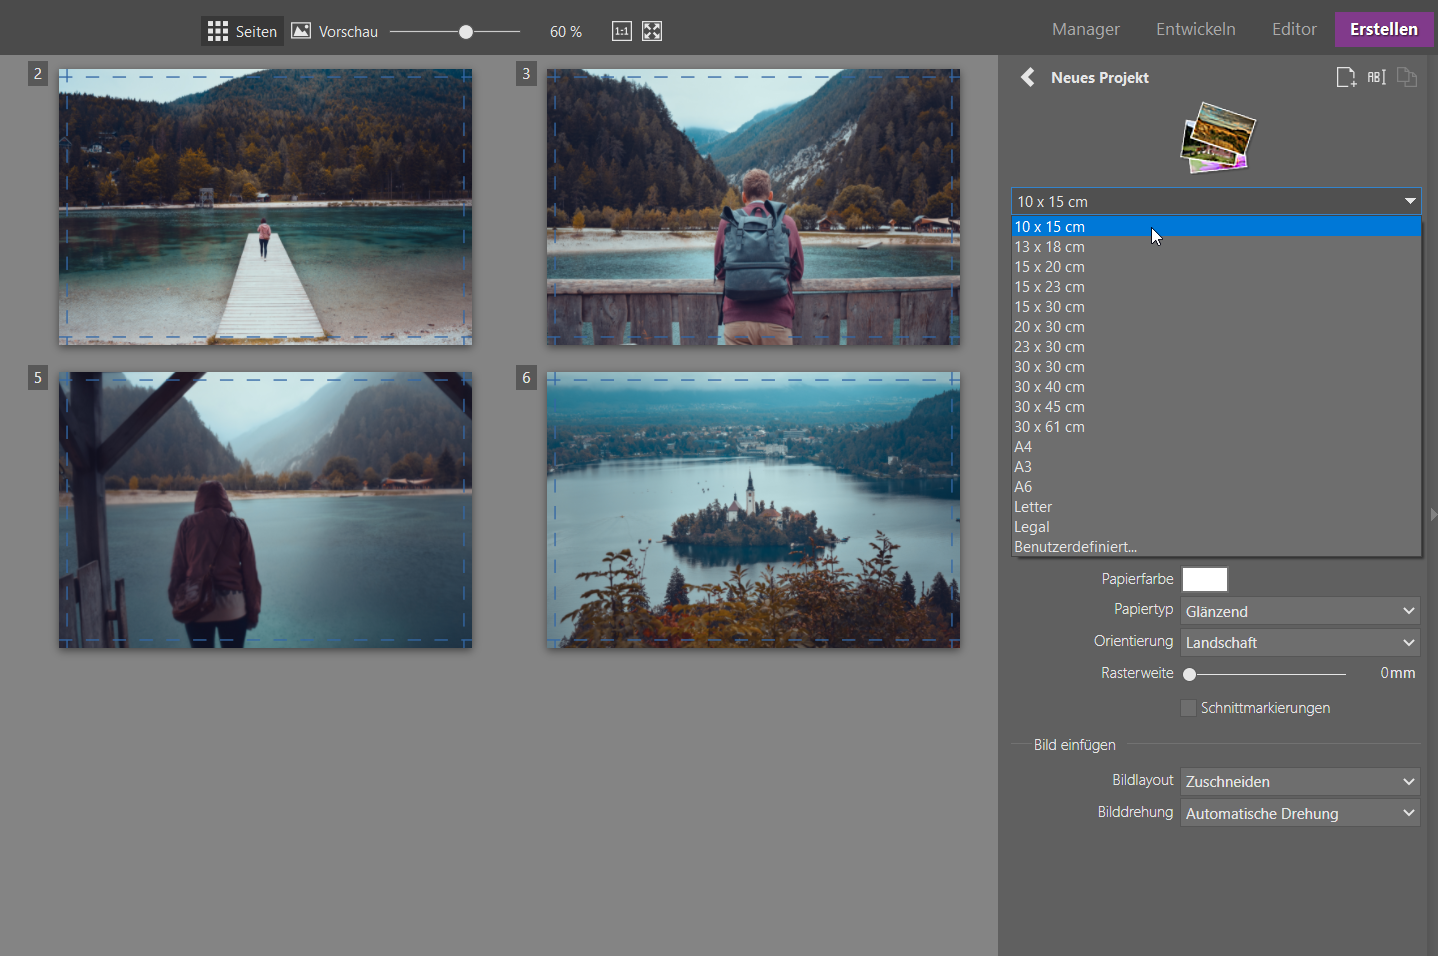Go back with the arrow beside Neues Projekt

click(x=1027, y=77)
